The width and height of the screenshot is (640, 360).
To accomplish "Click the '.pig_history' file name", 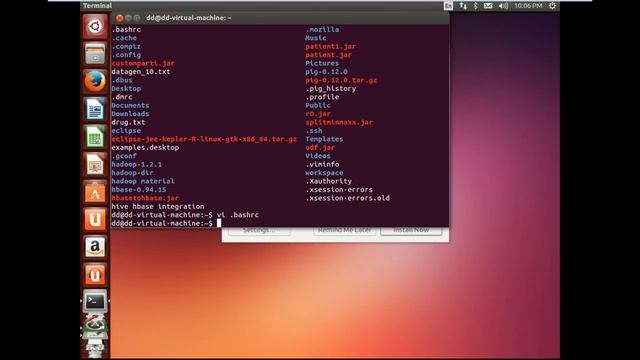I will click(331, 89).
